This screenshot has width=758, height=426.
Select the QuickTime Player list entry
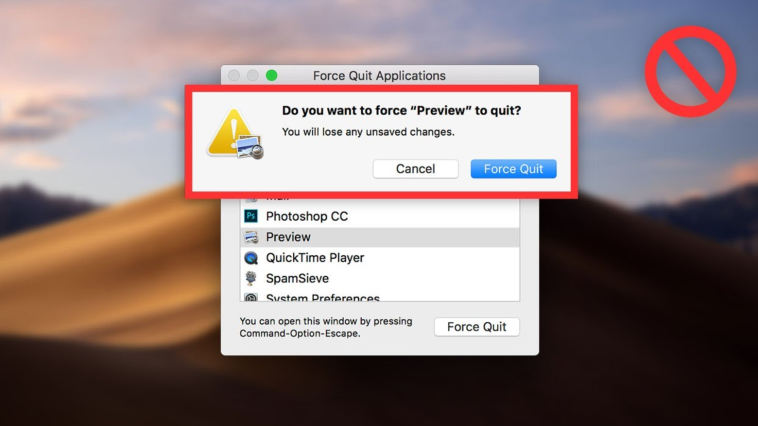380,258
